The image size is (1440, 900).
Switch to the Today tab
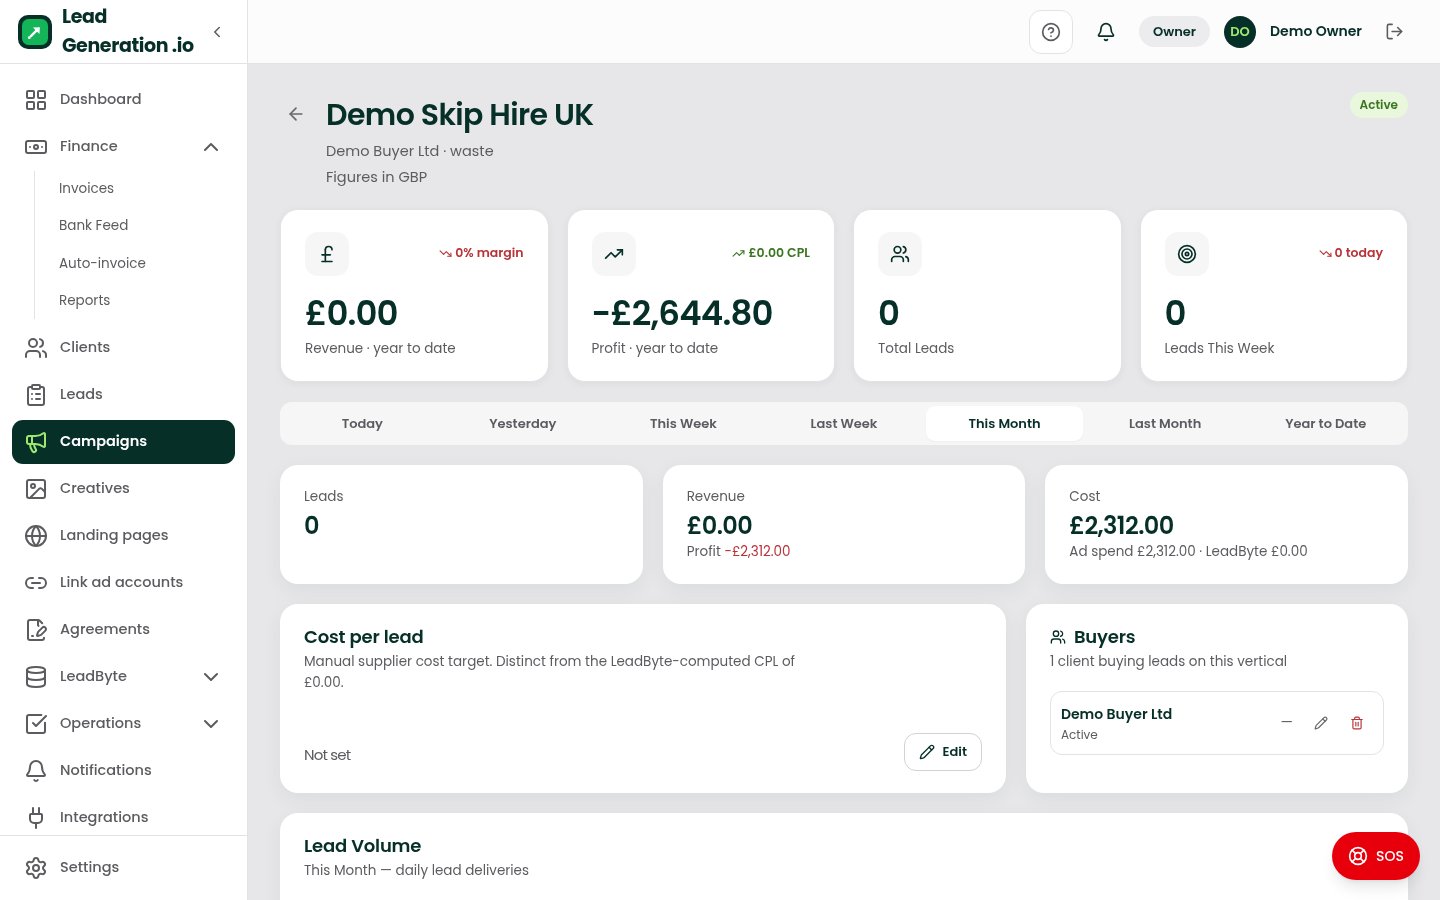pos(362,424)
